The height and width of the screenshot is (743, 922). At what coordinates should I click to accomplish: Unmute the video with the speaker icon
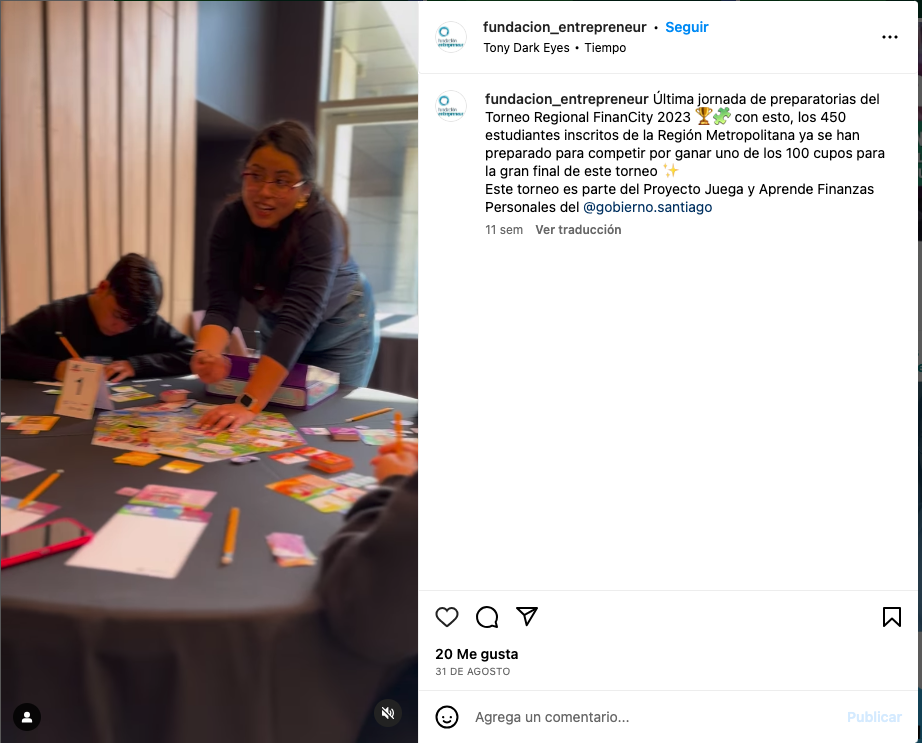point(387,713)
